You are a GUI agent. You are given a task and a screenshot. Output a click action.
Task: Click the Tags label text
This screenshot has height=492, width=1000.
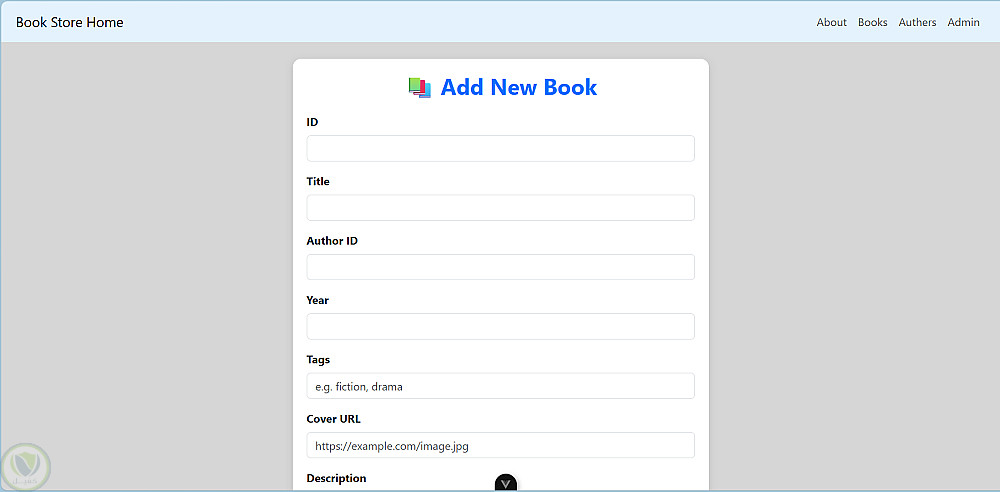[x=318, y=359]
